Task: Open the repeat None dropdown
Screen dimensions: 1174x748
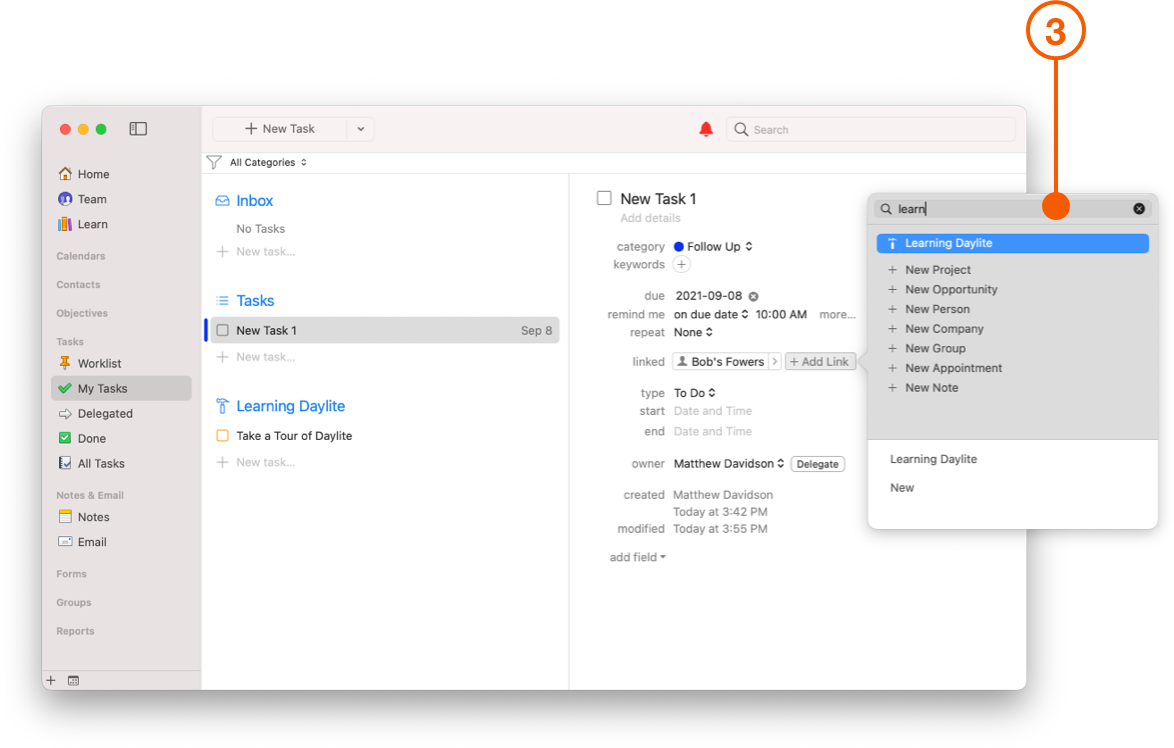Action: (x=693, y=332)
